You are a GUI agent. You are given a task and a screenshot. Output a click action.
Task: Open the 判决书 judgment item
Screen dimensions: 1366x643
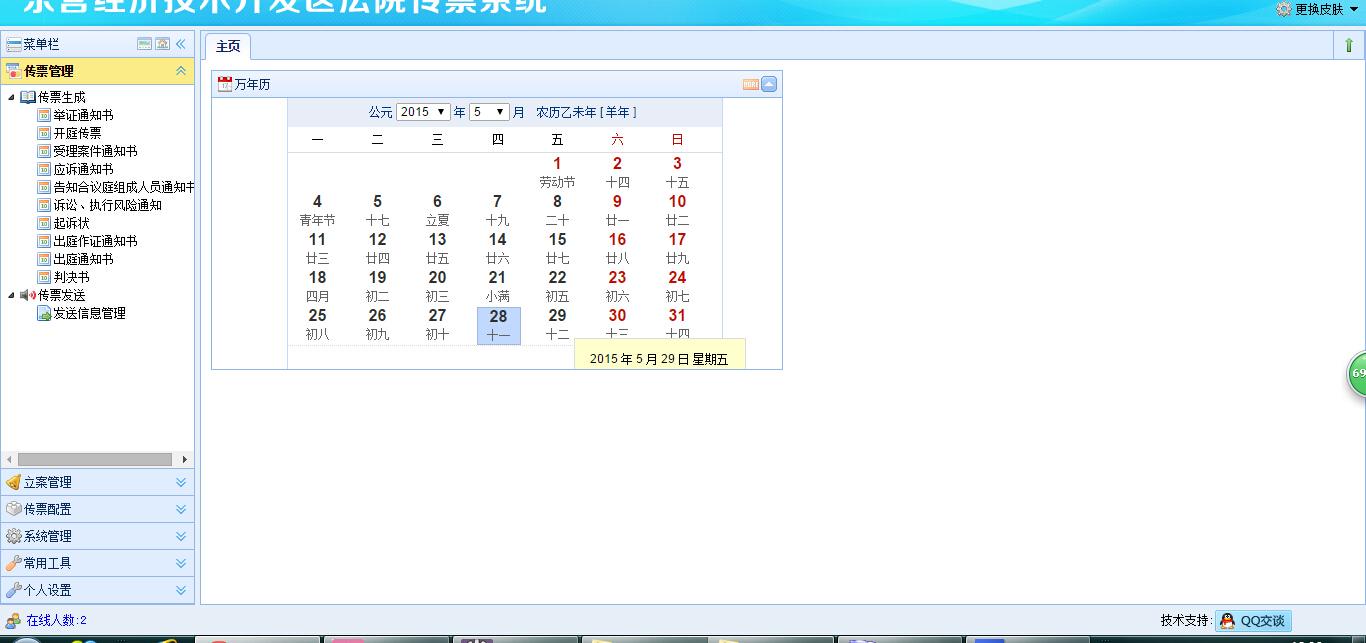click(x=71, y=277)
